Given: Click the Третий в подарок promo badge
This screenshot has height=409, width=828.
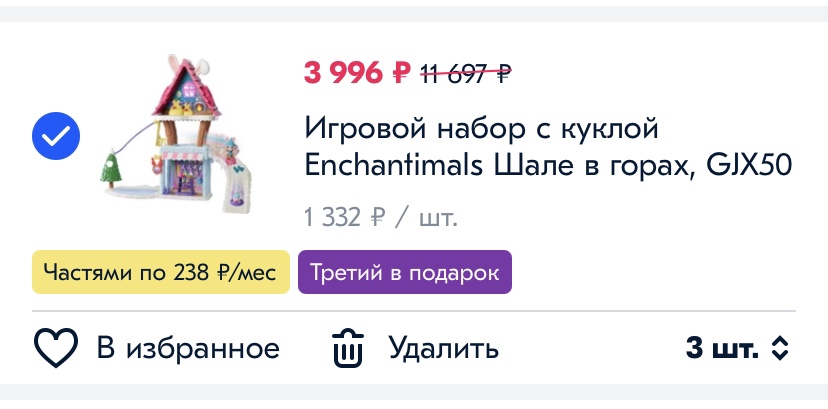Looking at the screenshot, I should coord(404,272).
